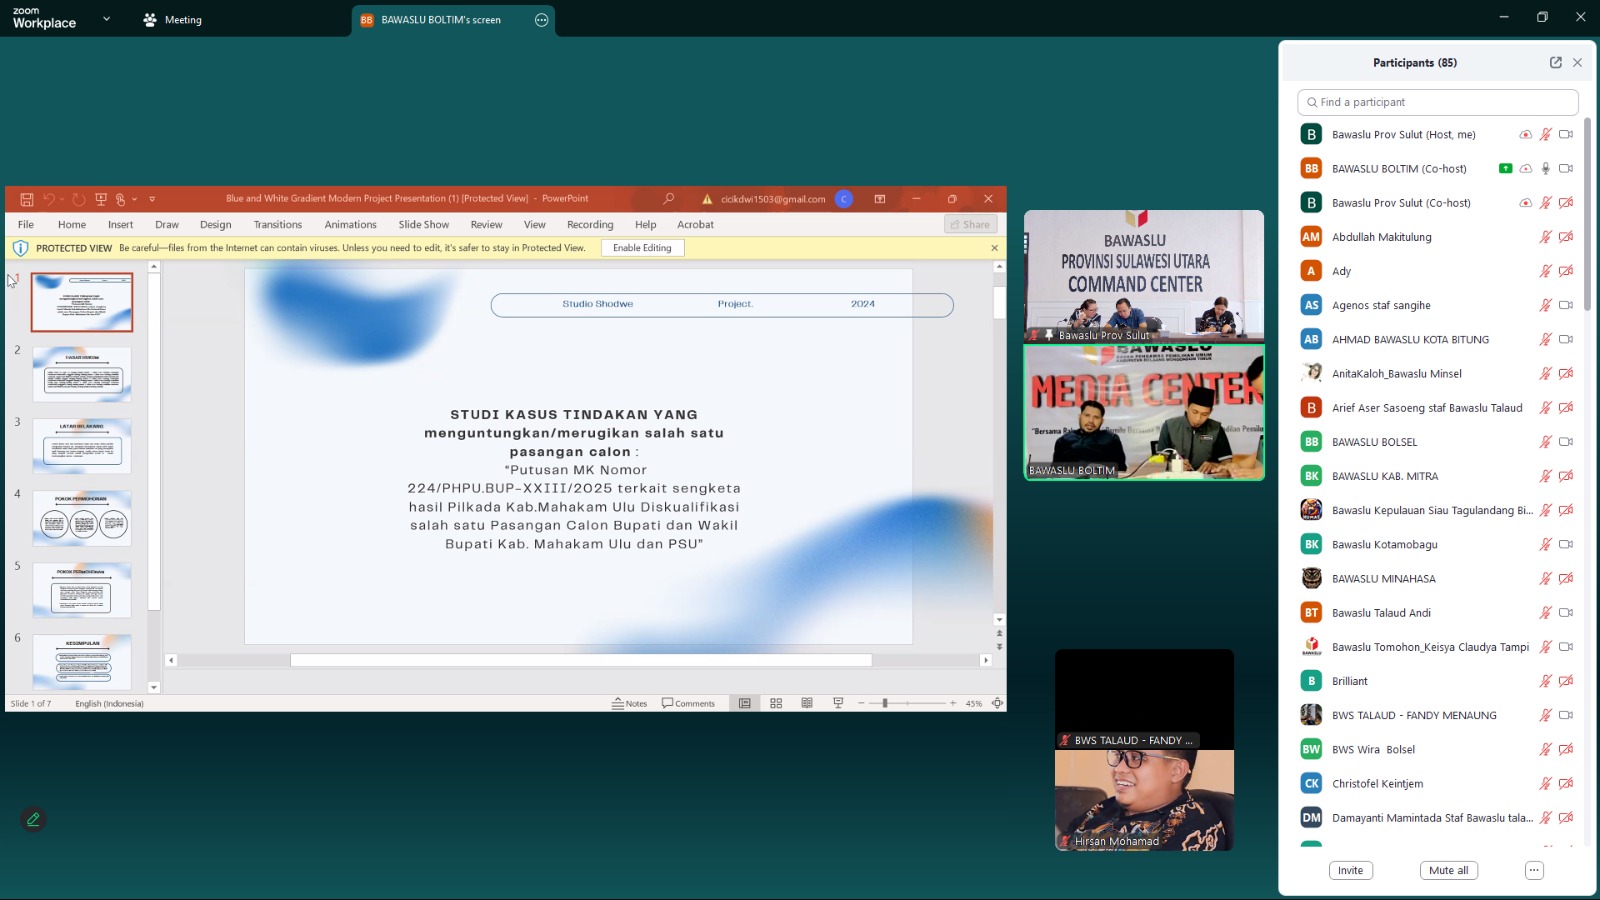Click the horizontal scrollbar under the slide

point(580,660)
